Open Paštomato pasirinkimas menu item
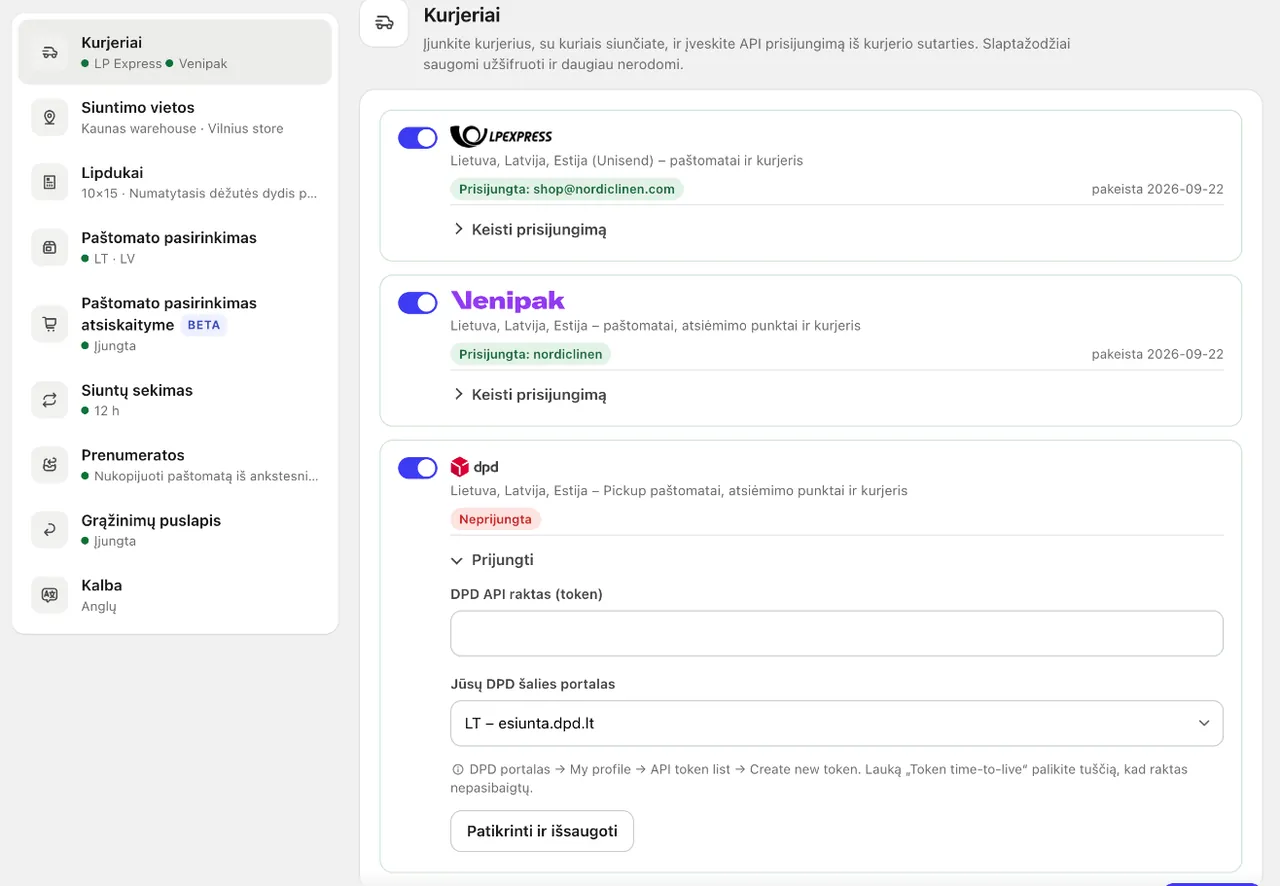This screenshot has width=1280, height=886. click(175, 247)
